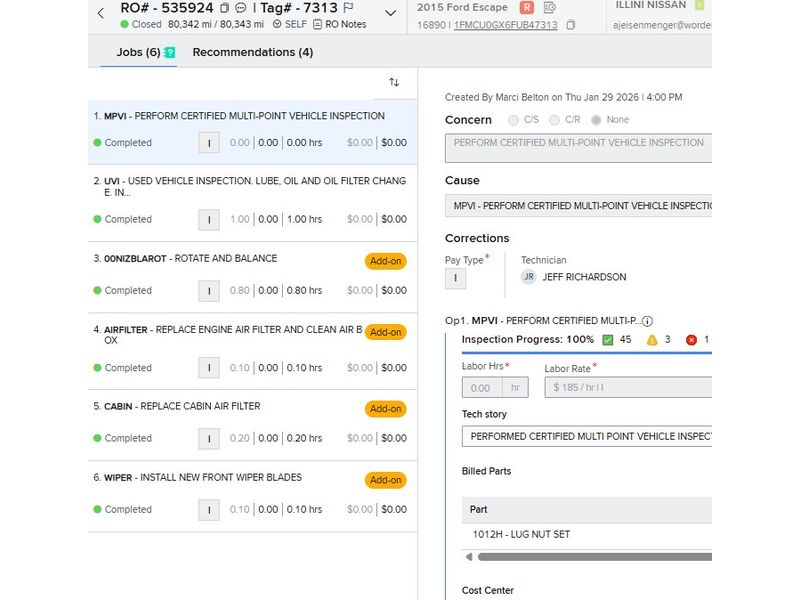Viewport: 800px width, 600px height.
Task: Select the C/R concern radio button
Action: 555,120
